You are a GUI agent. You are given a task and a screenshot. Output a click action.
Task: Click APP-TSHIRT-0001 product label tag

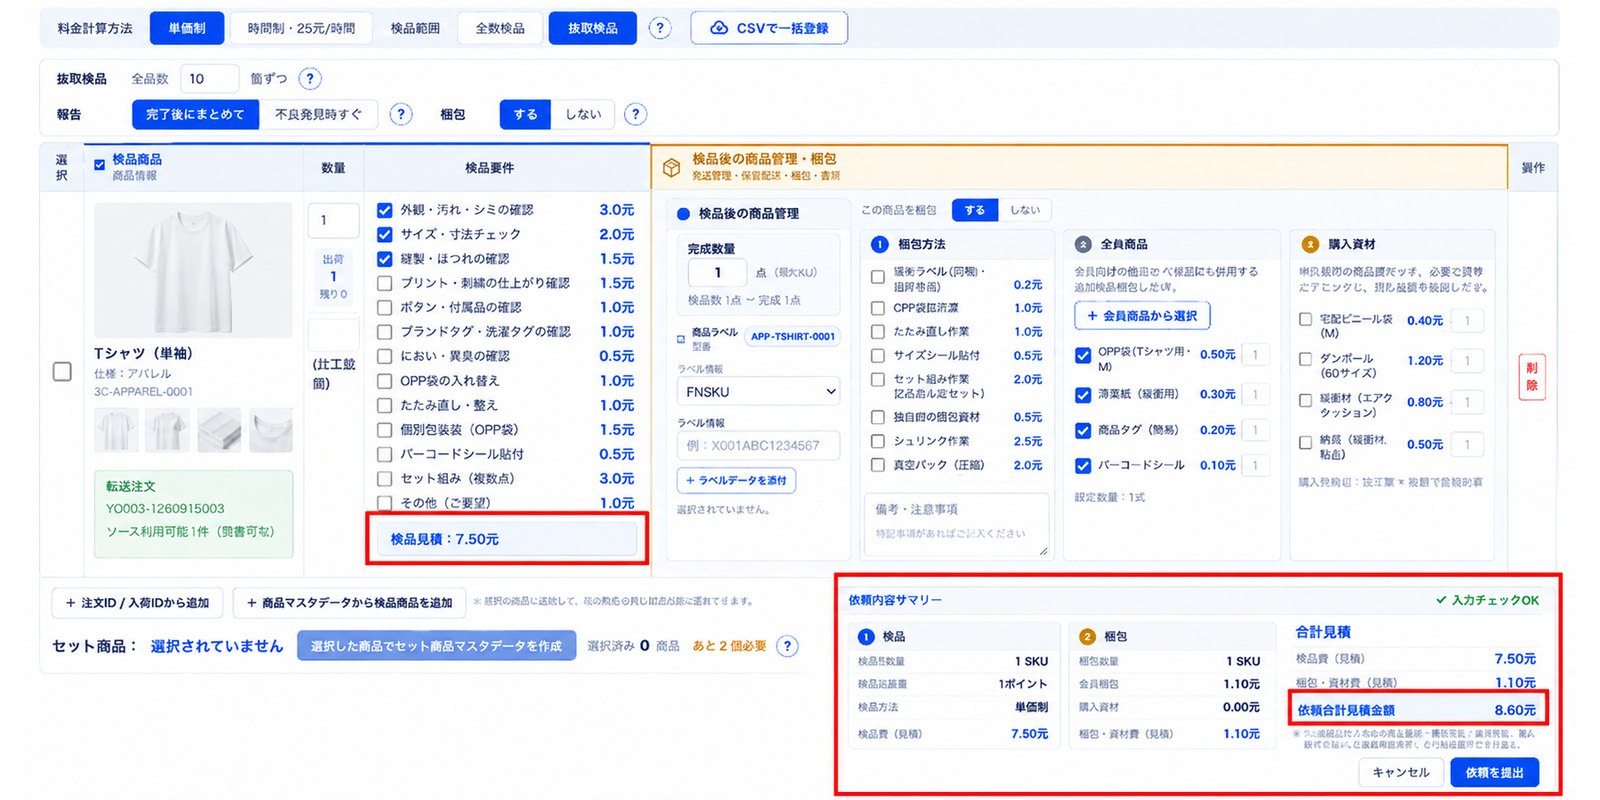[793, 337]
